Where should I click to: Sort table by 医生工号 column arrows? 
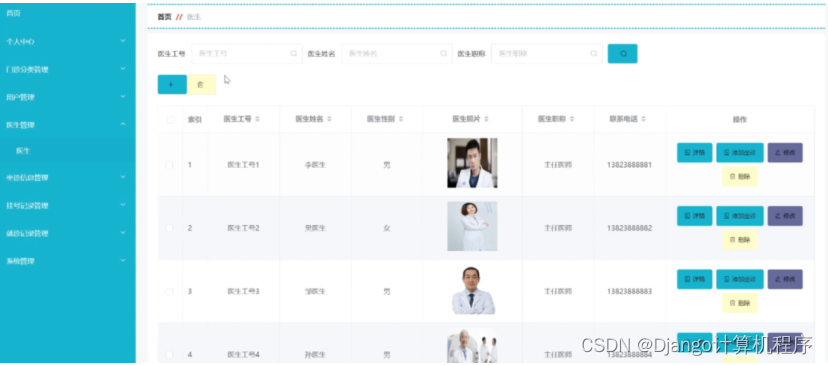257,119
